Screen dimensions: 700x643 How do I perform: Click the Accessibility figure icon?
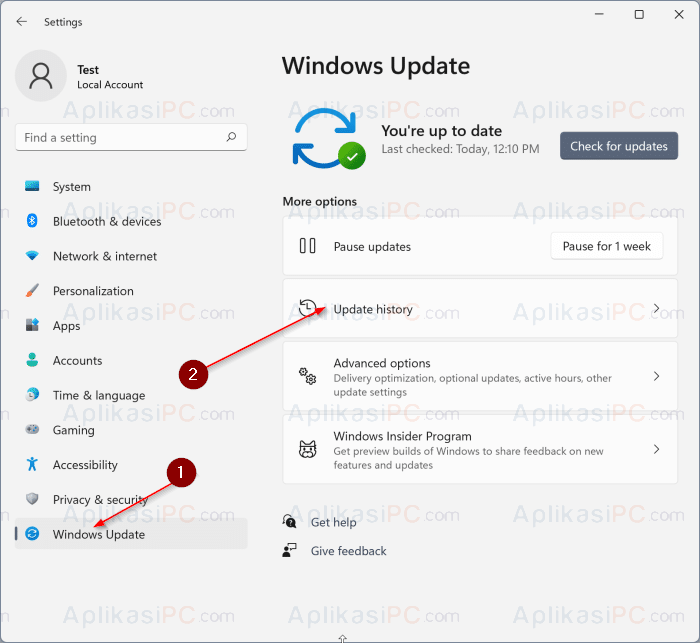coord(32,464)
